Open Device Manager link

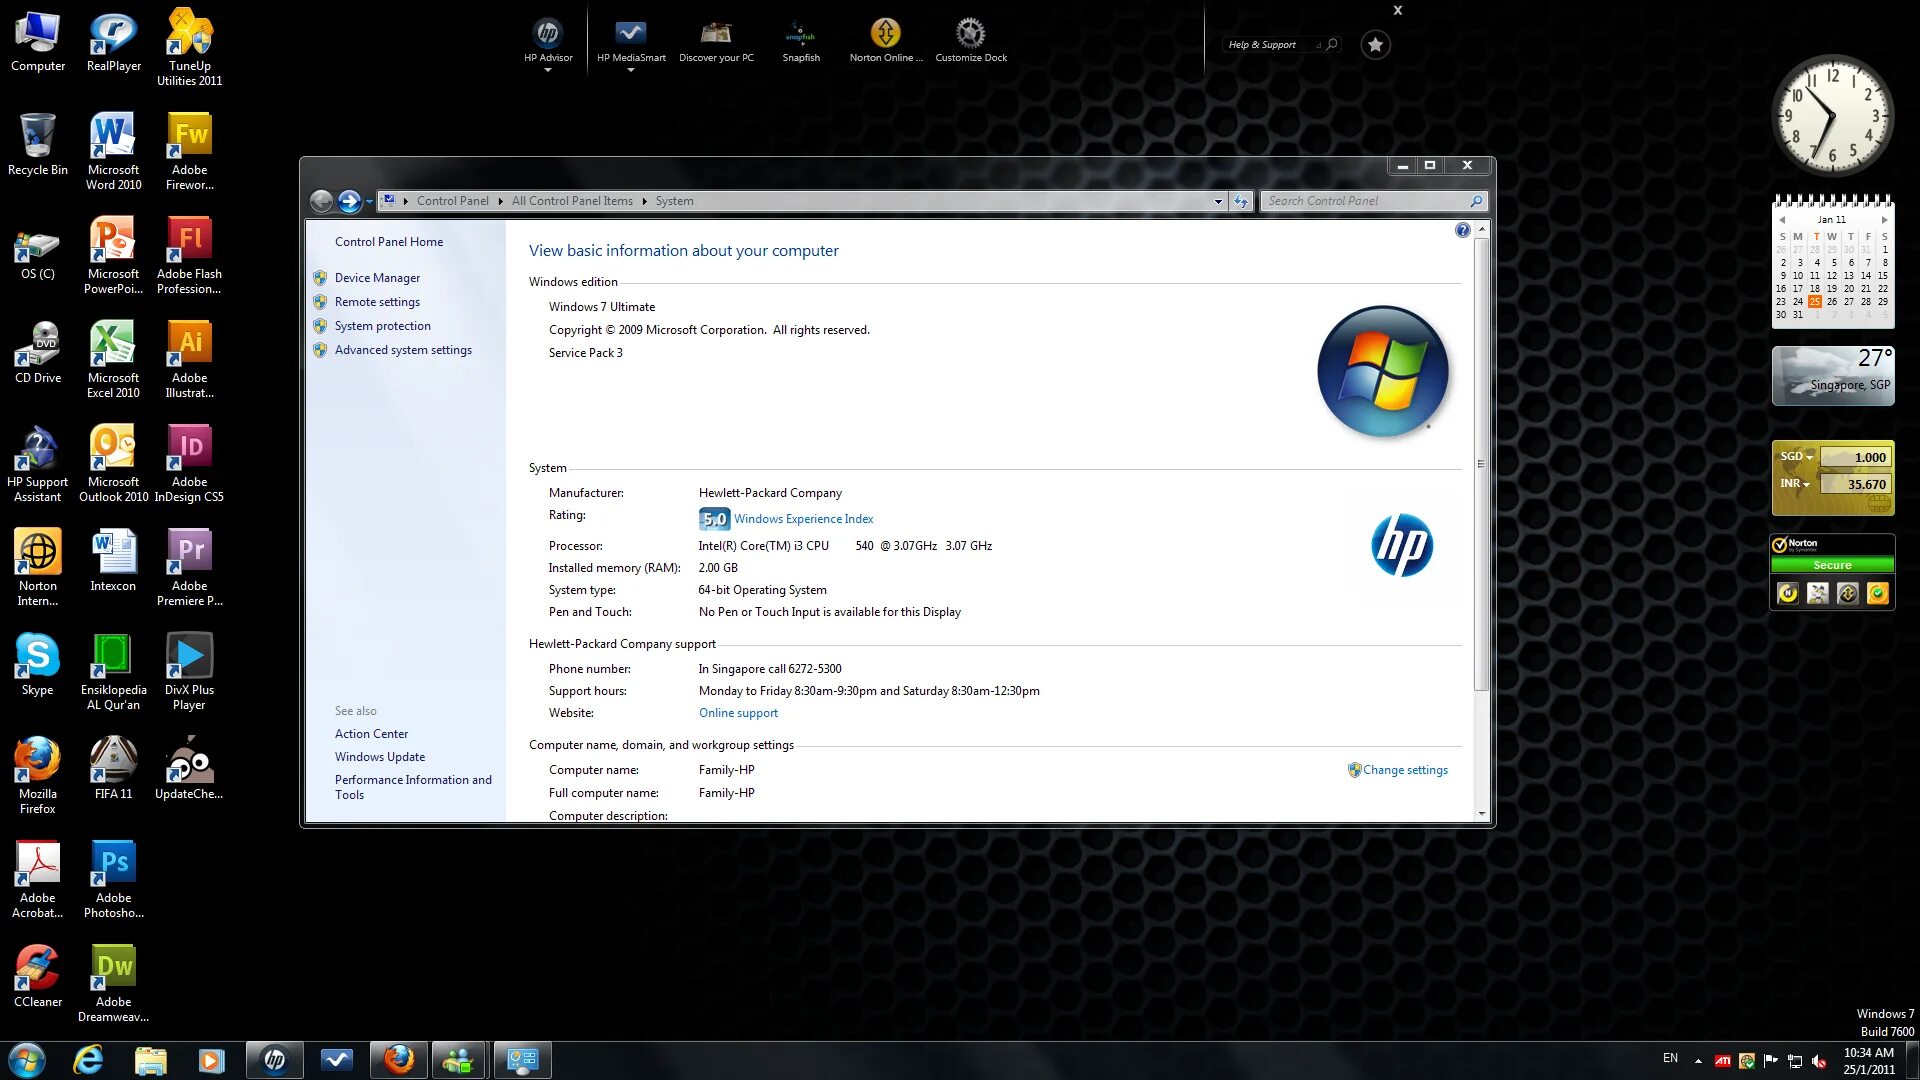[x=377, y=278]
